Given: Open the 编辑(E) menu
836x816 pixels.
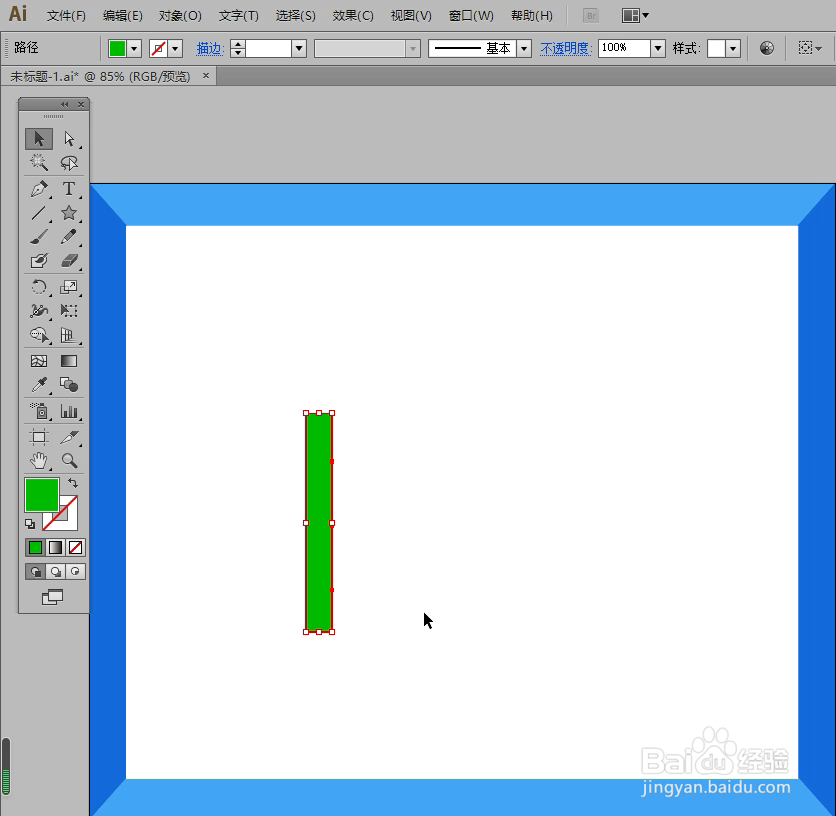Looking at the screenshot, I should pos(123,16).
